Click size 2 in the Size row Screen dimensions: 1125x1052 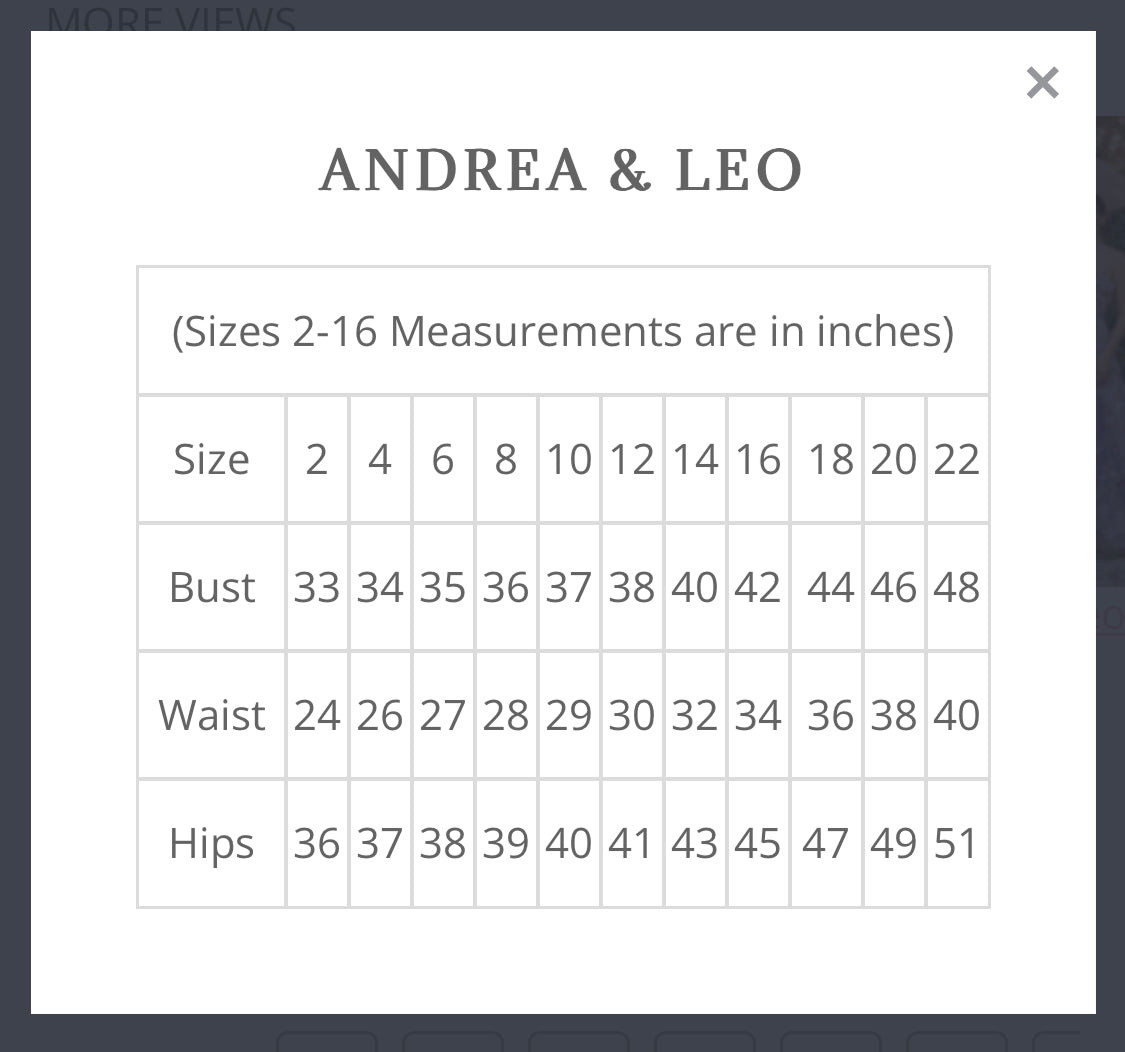pos(317,460)
